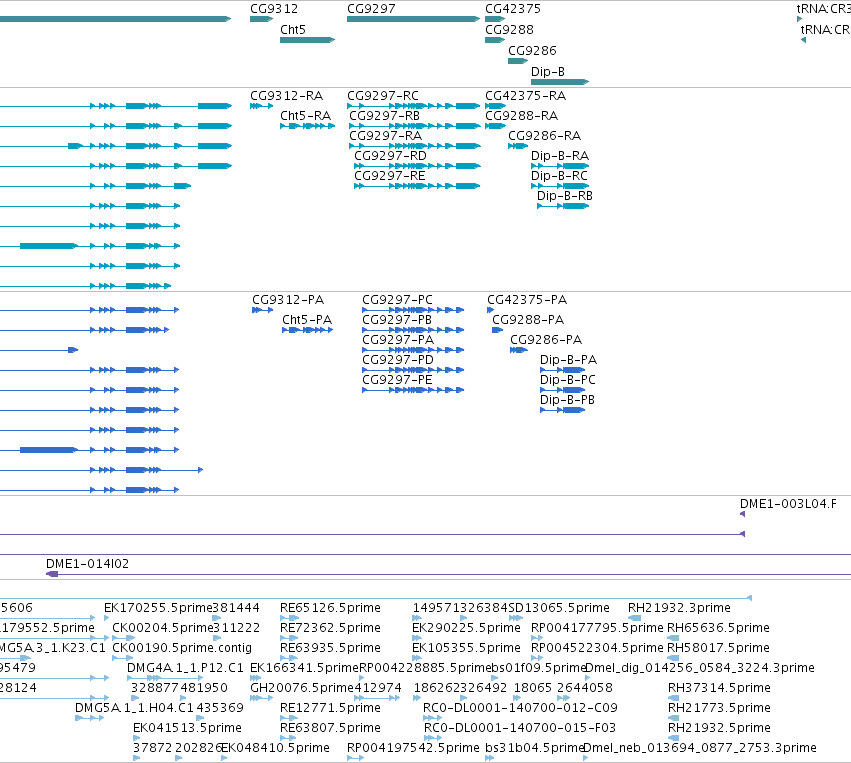This screenshot has height=763, width=851.
Task: Click the CG9297-PB protein label
Action: (397, 320)
